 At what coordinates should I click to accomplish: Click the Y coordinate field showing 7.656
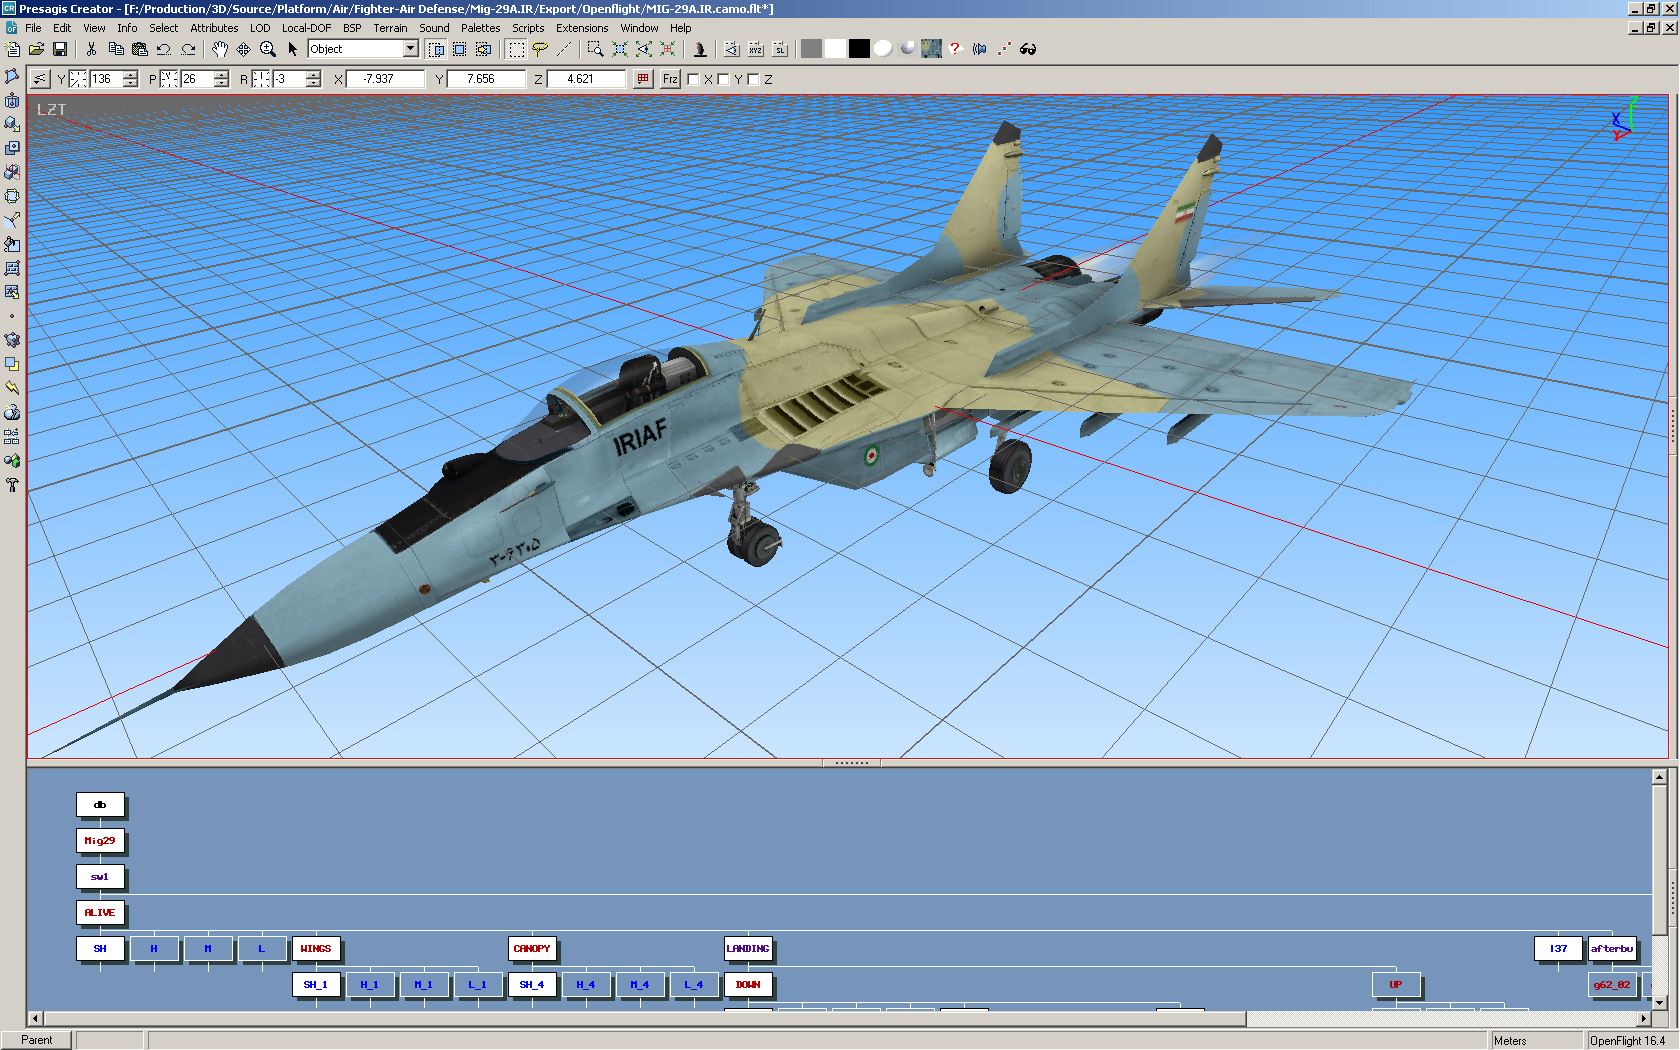pyautogui.click(x=486, y=79)
